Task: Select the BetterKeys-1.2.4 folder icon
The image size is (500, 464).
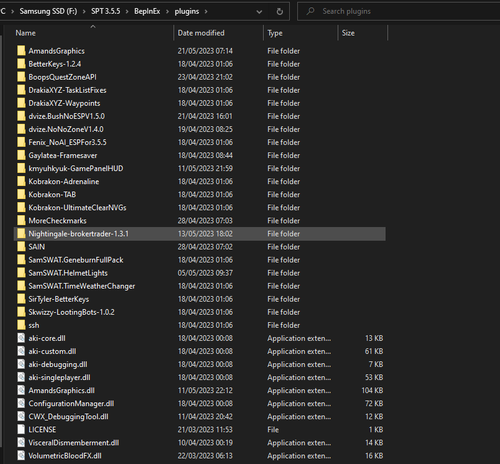Action: click(21, 64)
